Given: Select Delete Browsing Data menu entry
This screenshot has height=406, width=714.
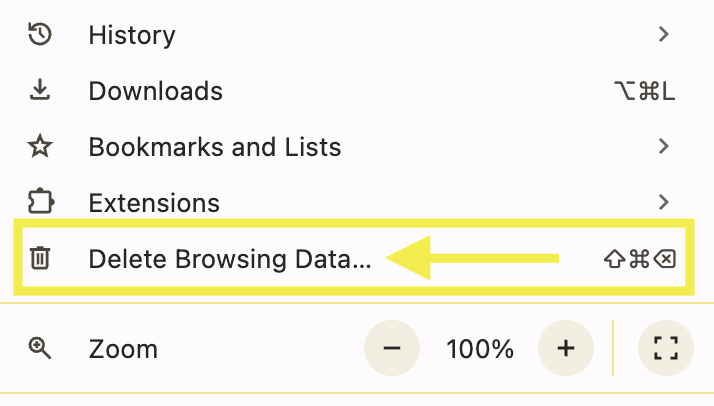Looking at the screenshot, I should coord(229,259).
